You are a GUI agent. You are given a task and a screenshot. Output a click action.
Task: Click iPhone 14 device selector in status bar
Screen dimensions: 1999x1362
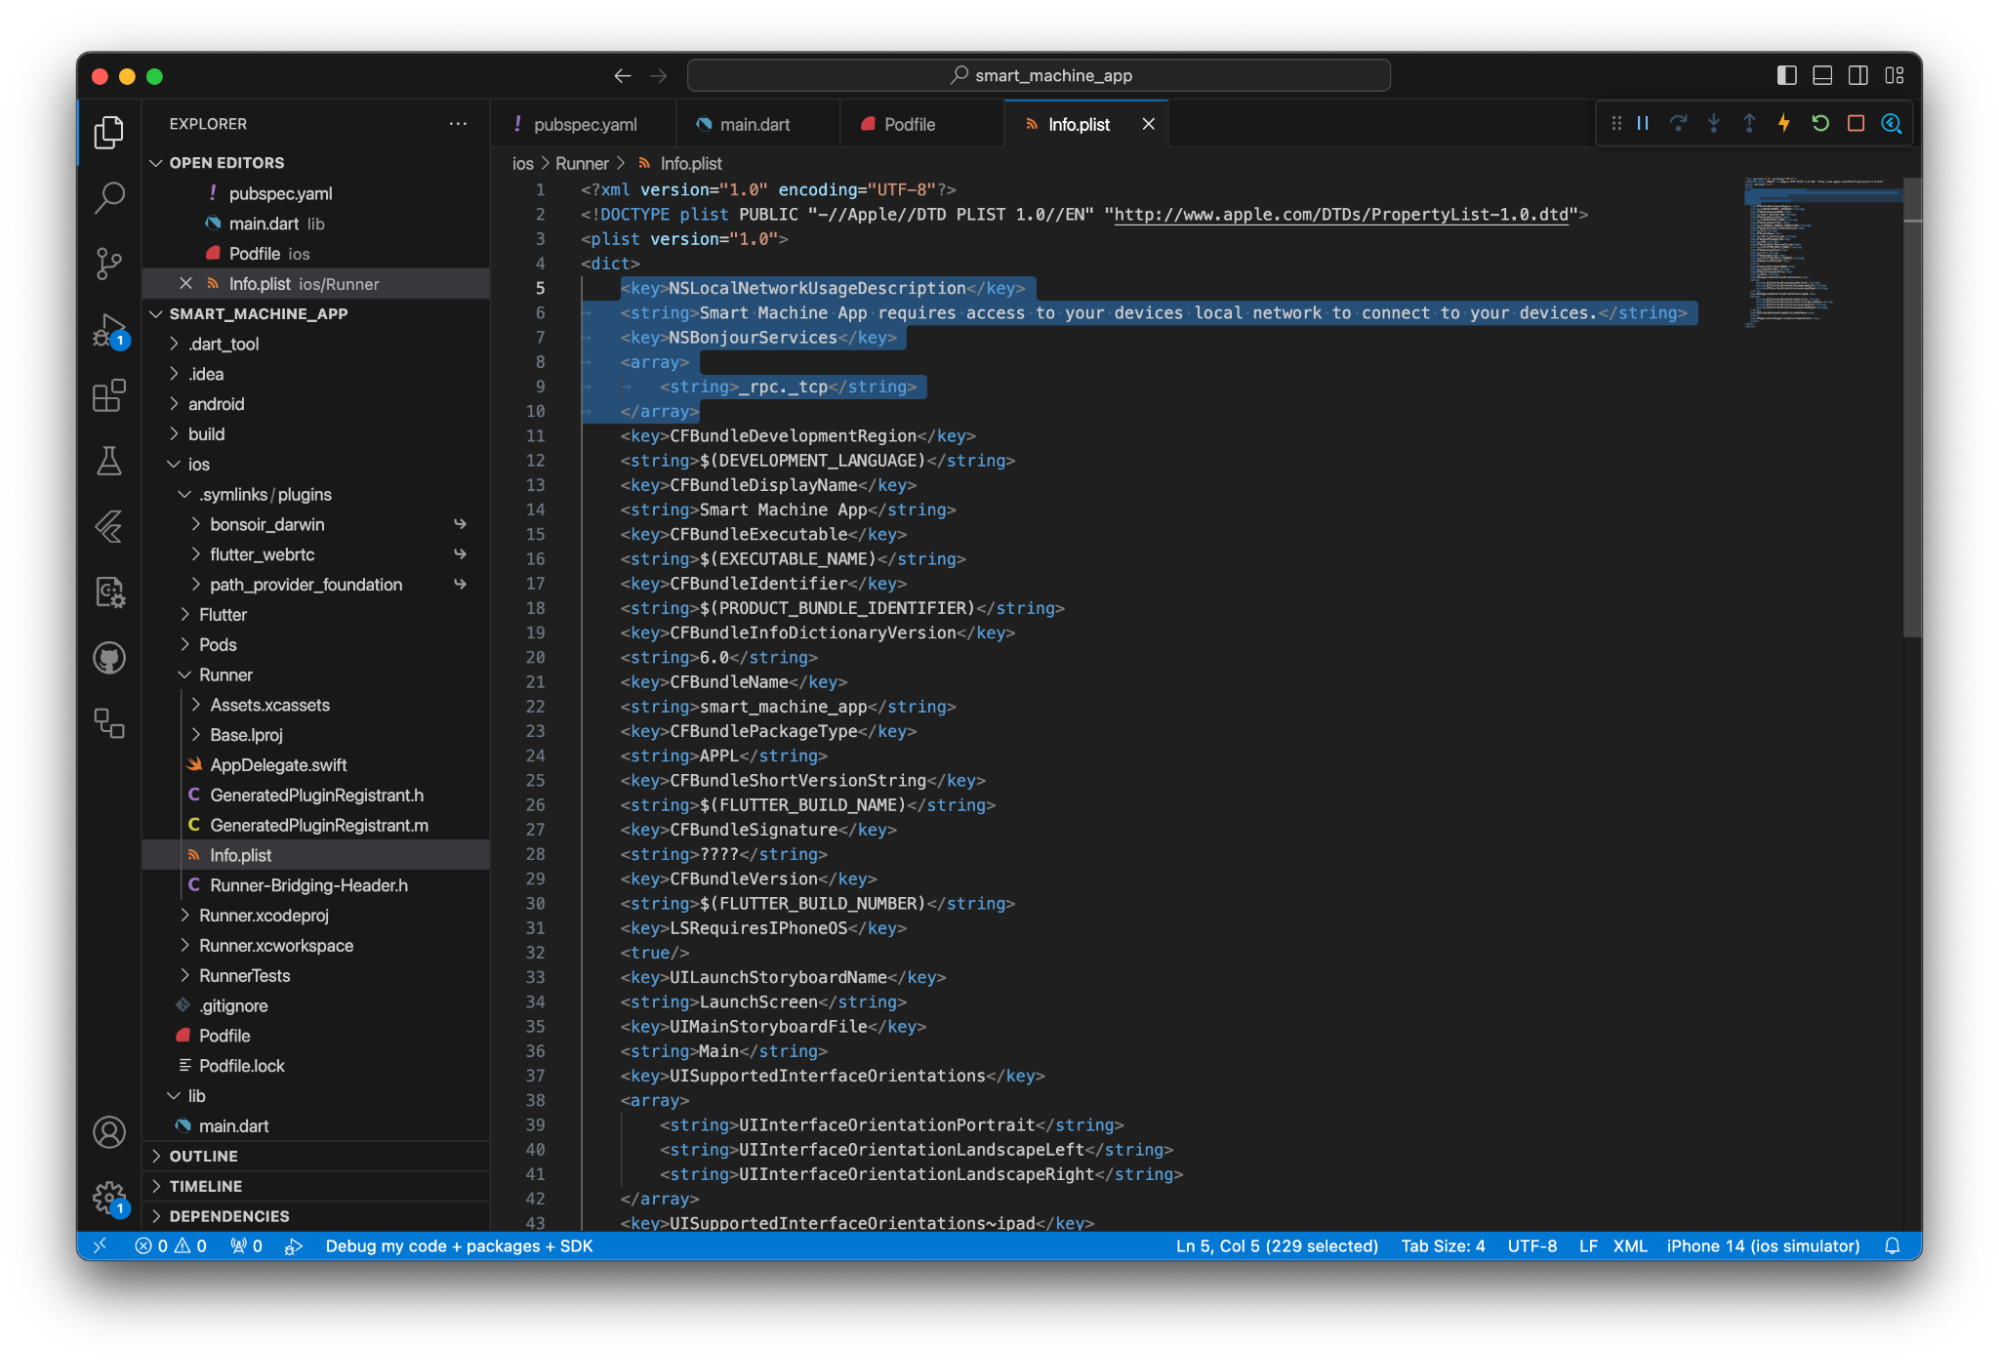coord(1762,1246)
